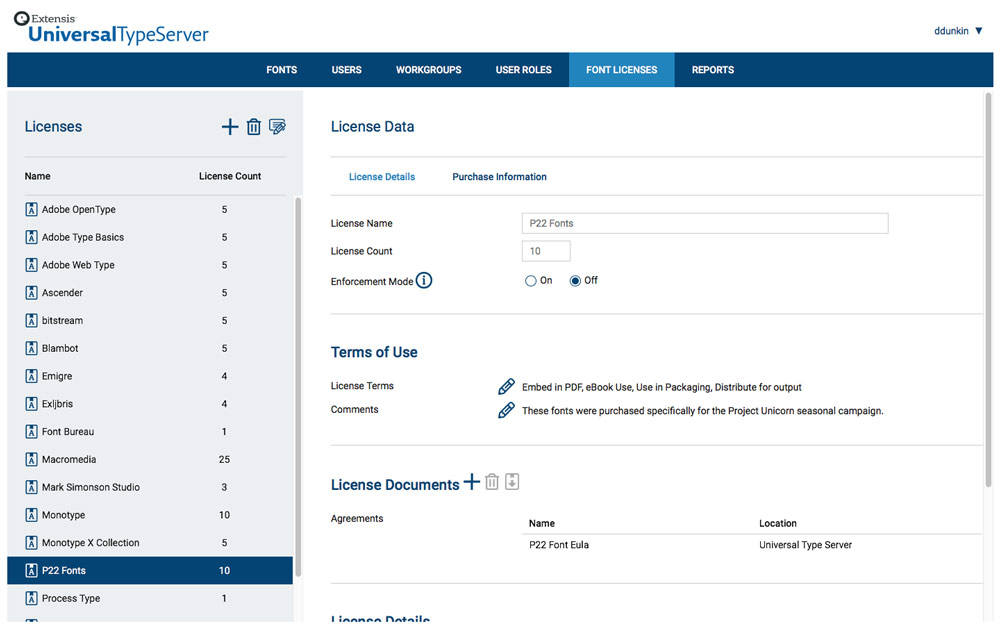Switch to WORKGROUPS tab

click(429, 70)
